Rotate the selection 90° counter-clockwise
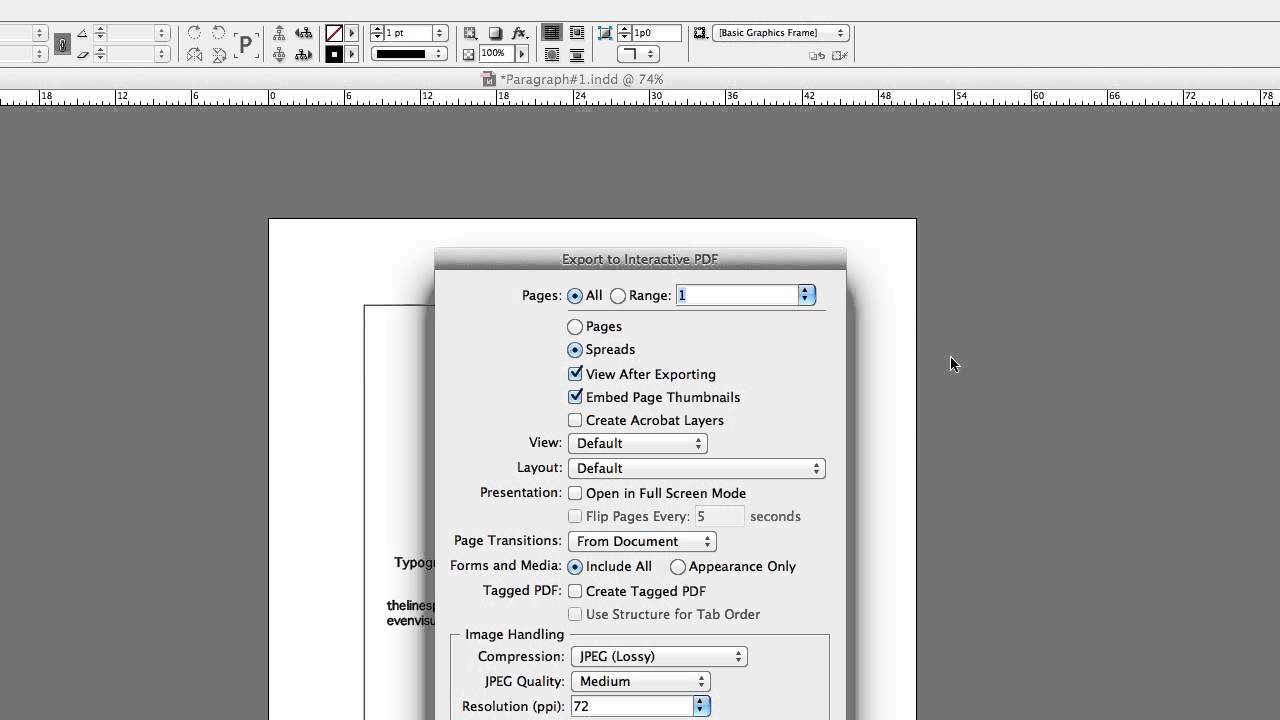1280x720 pixels. (x=218, y=33)
